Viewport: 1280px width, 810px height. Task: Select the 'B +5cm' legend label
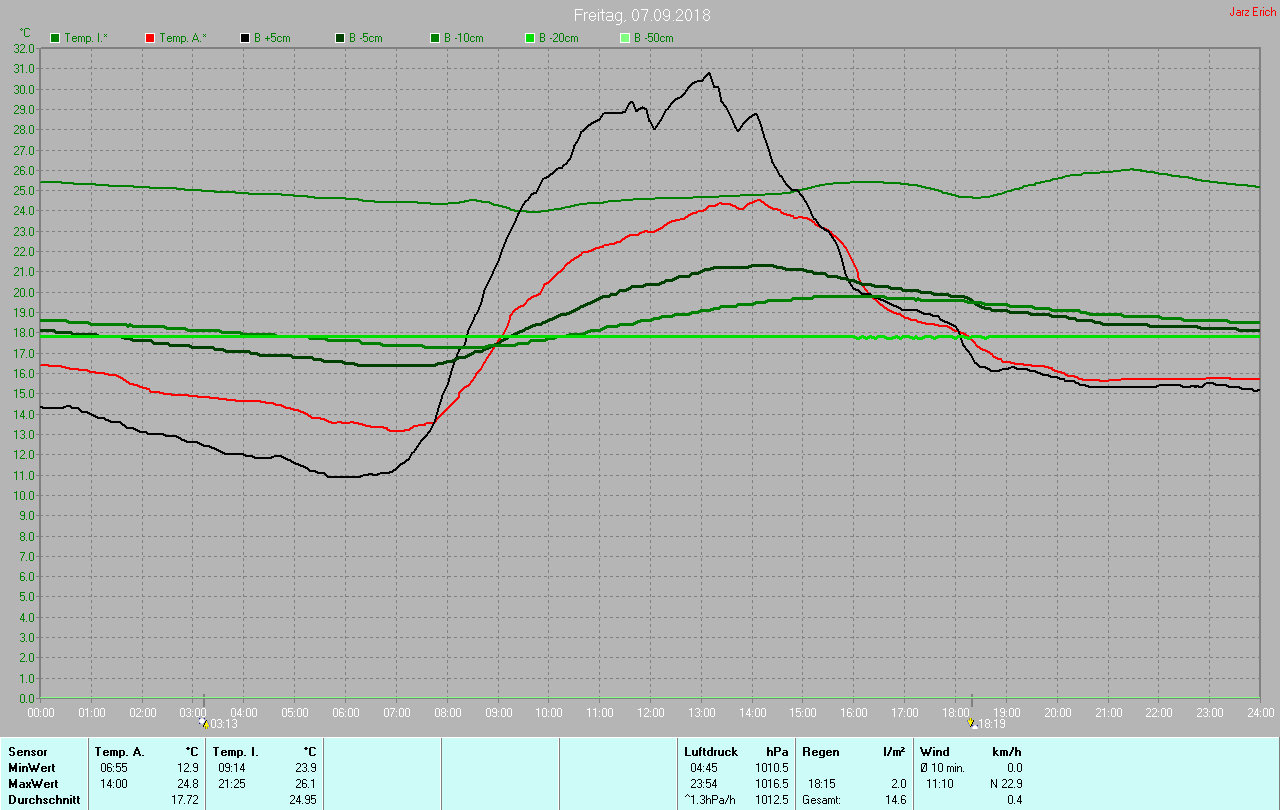[273, 38]
